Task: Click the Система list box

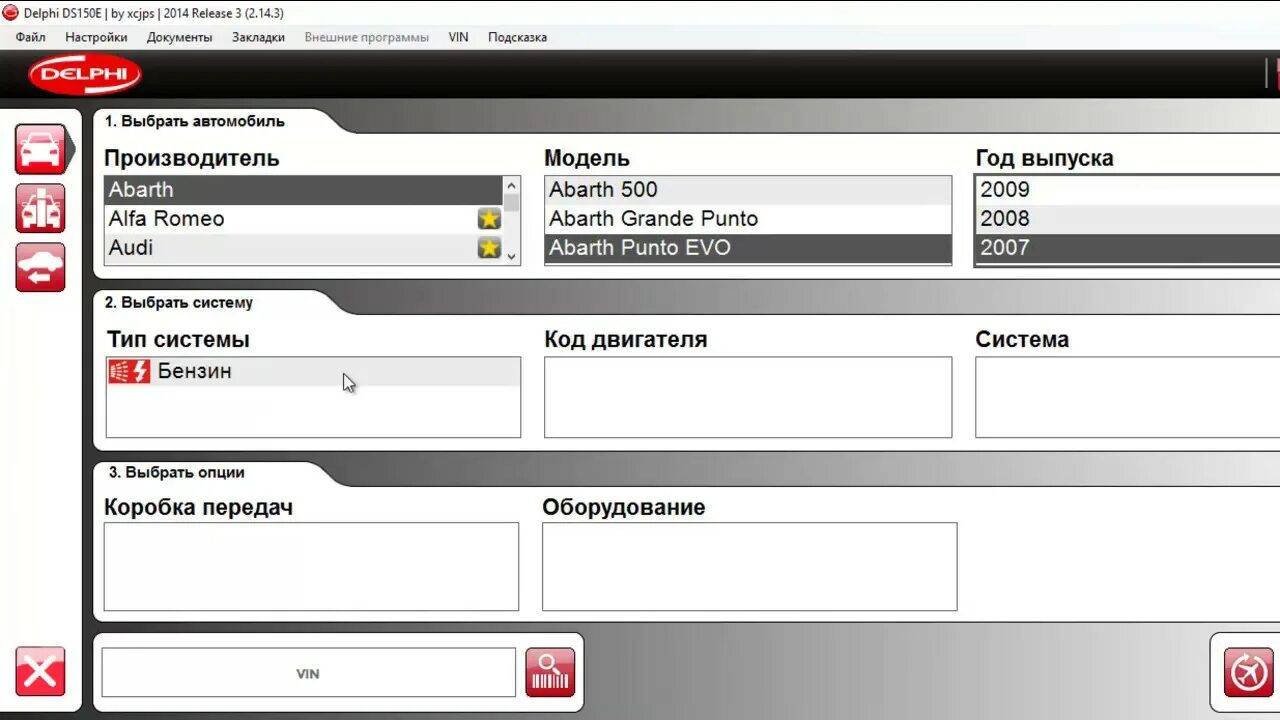Action: [1128, 397]
